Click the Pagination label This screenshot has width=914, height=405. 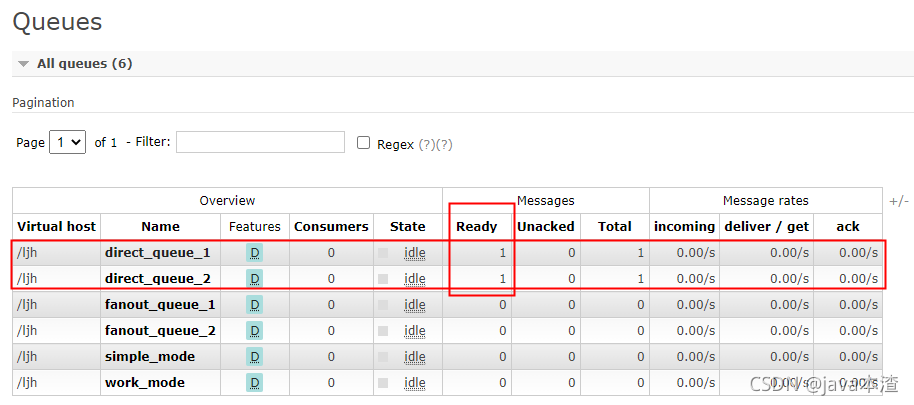click(43, 103)
